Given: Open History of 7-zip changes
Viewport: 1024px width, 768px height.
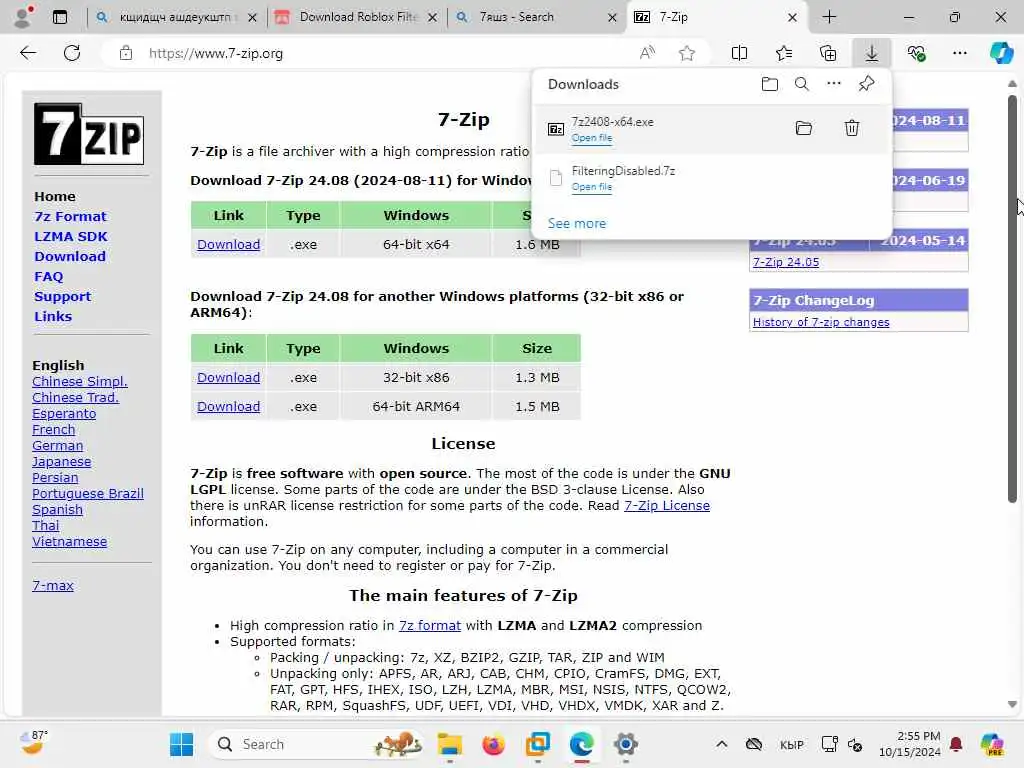Looking at the screenshot, I should point(821,322).
